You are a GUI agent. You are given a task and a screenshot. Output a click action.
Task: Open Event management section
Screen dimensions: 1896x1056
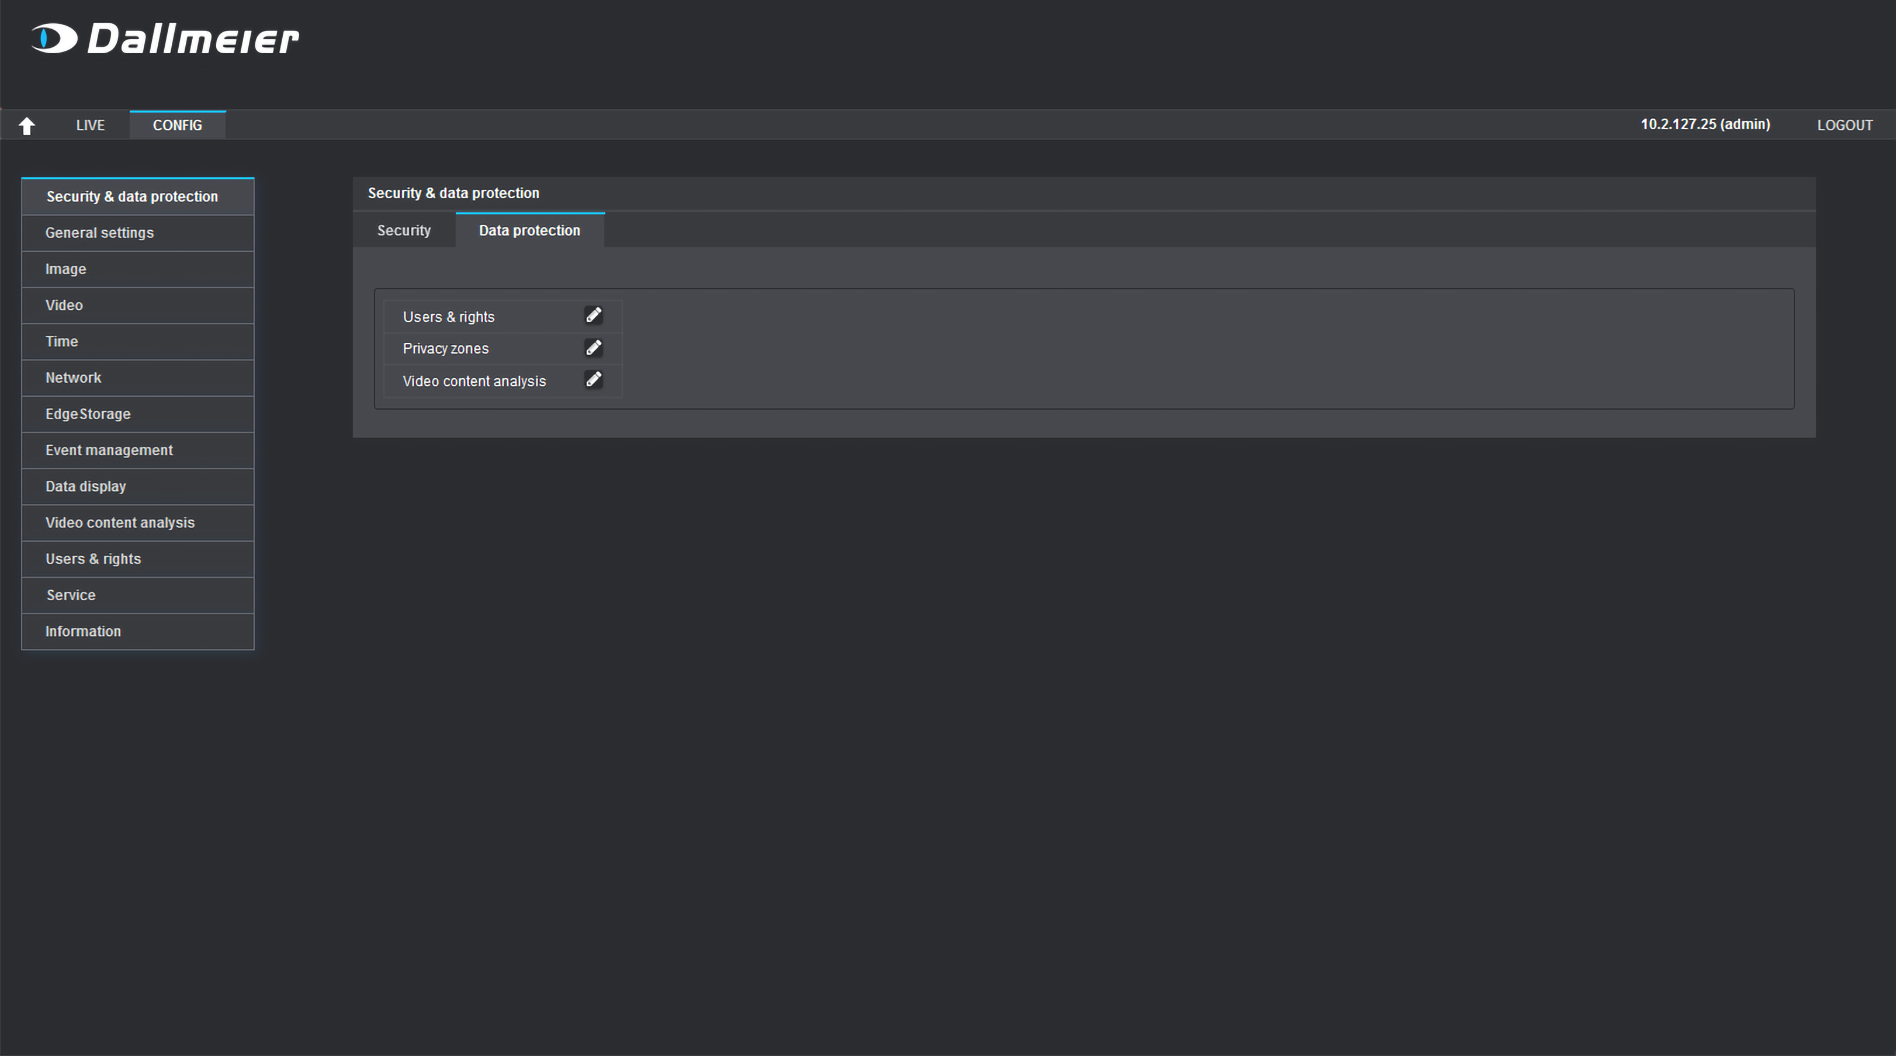(109, 450)
